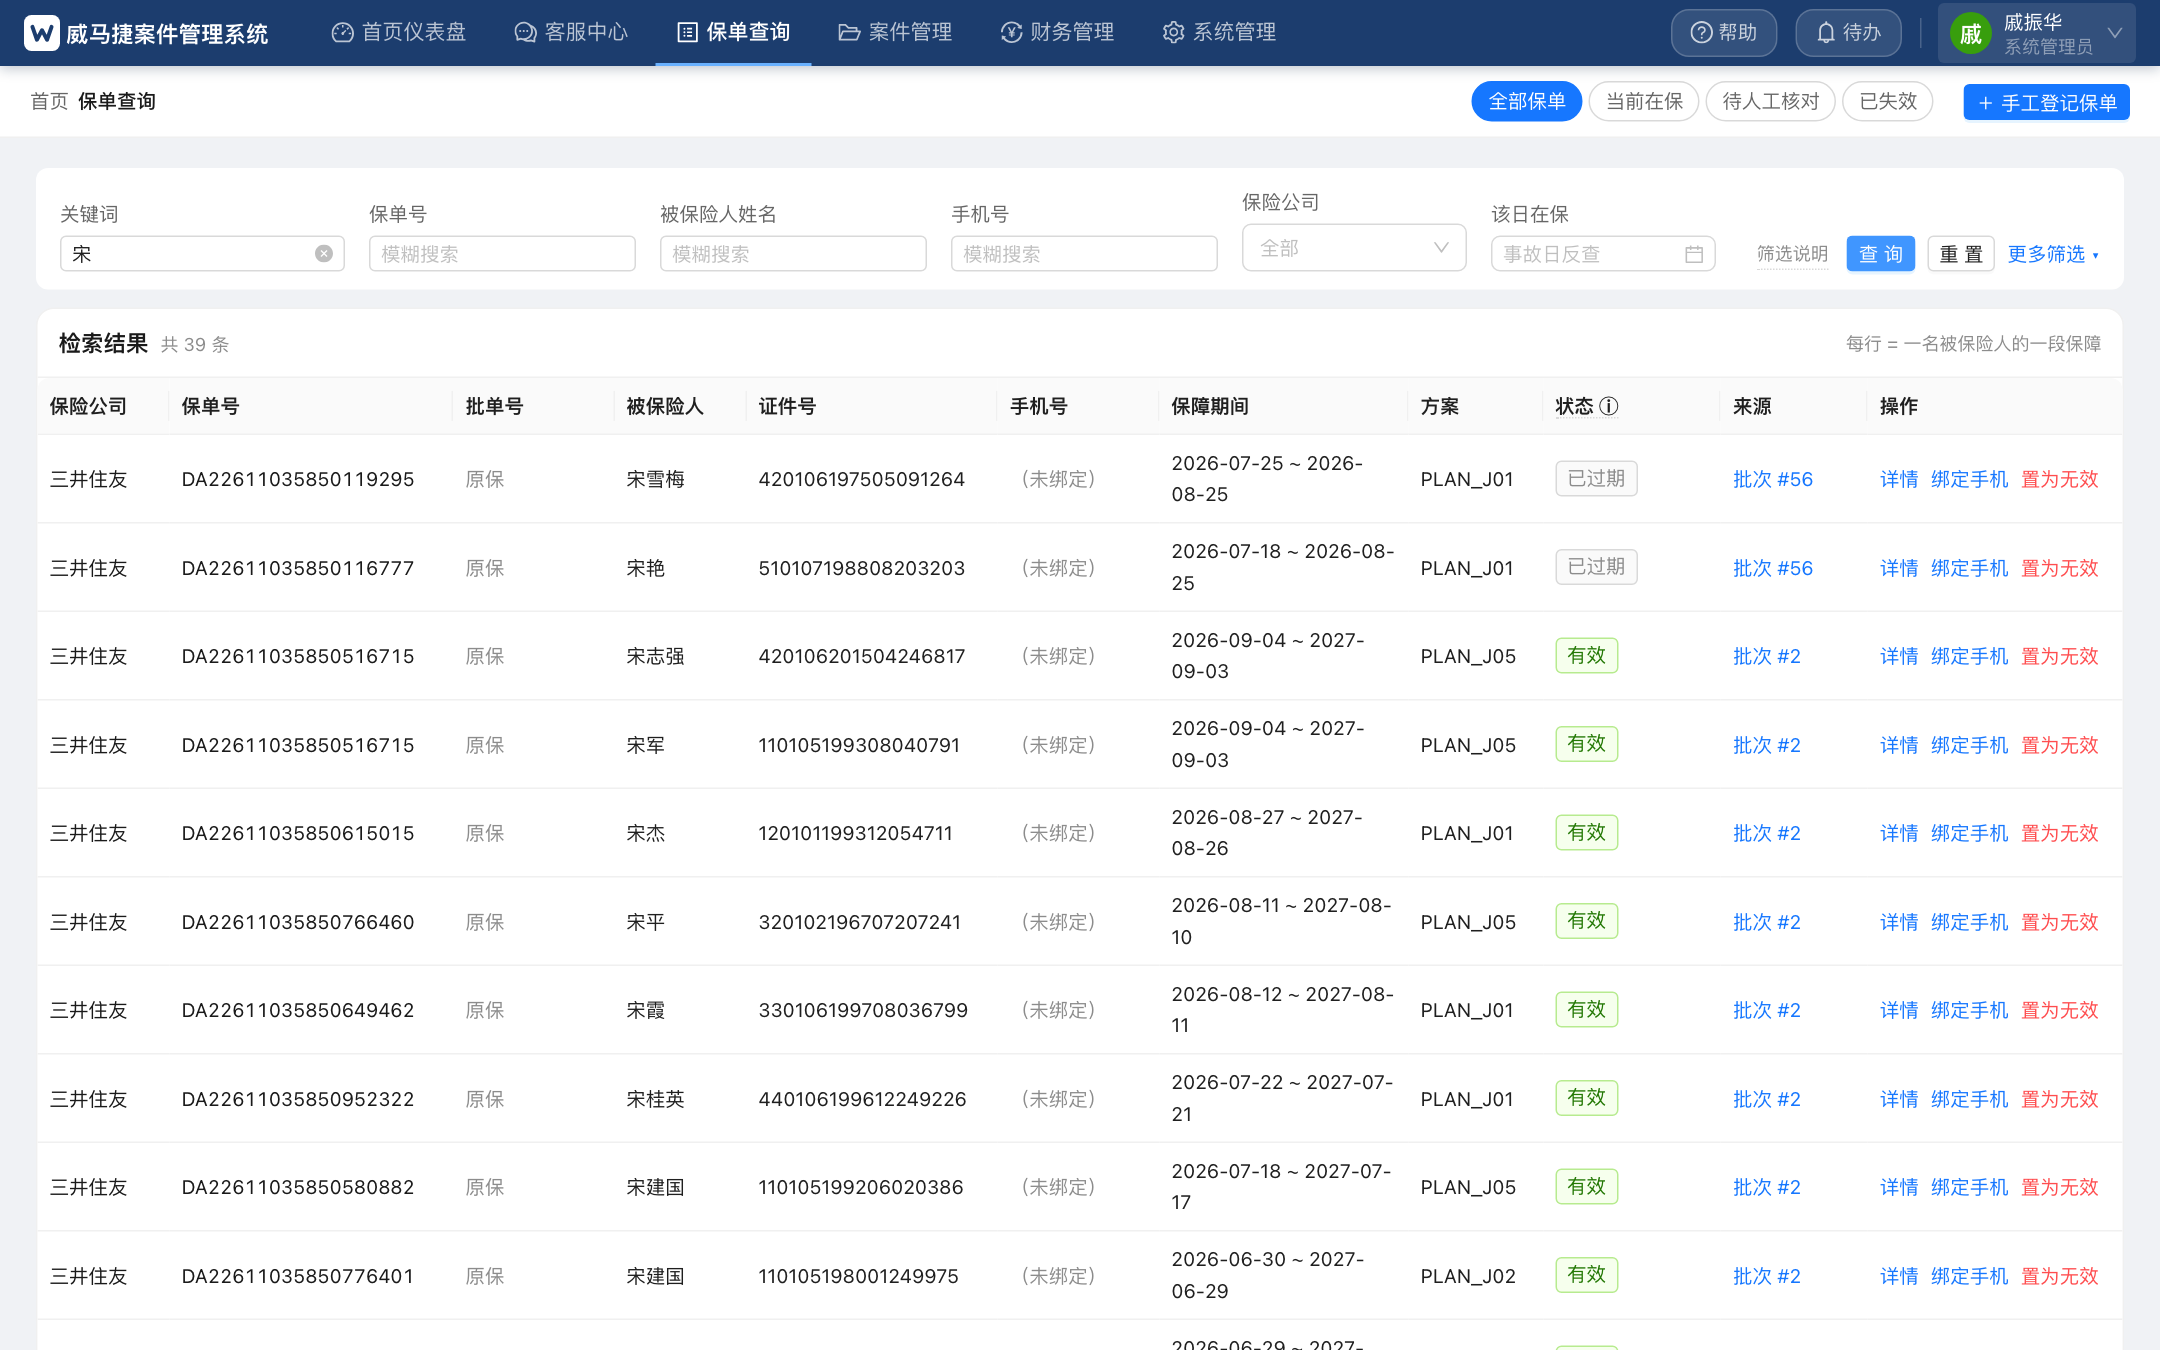This screenshot has width=2160, height=1350.
Task: Click the 威马捷 W logo icon
Action: 42,33
